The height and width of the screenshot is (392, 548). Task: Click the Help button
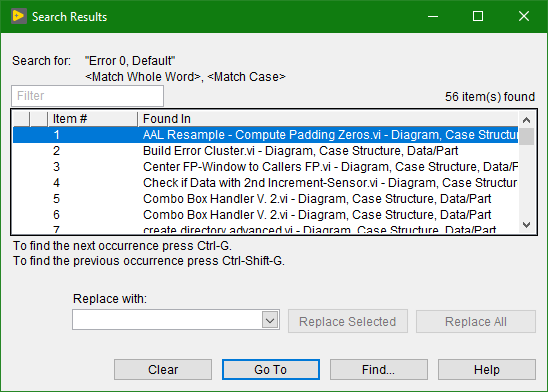(487, 369)
